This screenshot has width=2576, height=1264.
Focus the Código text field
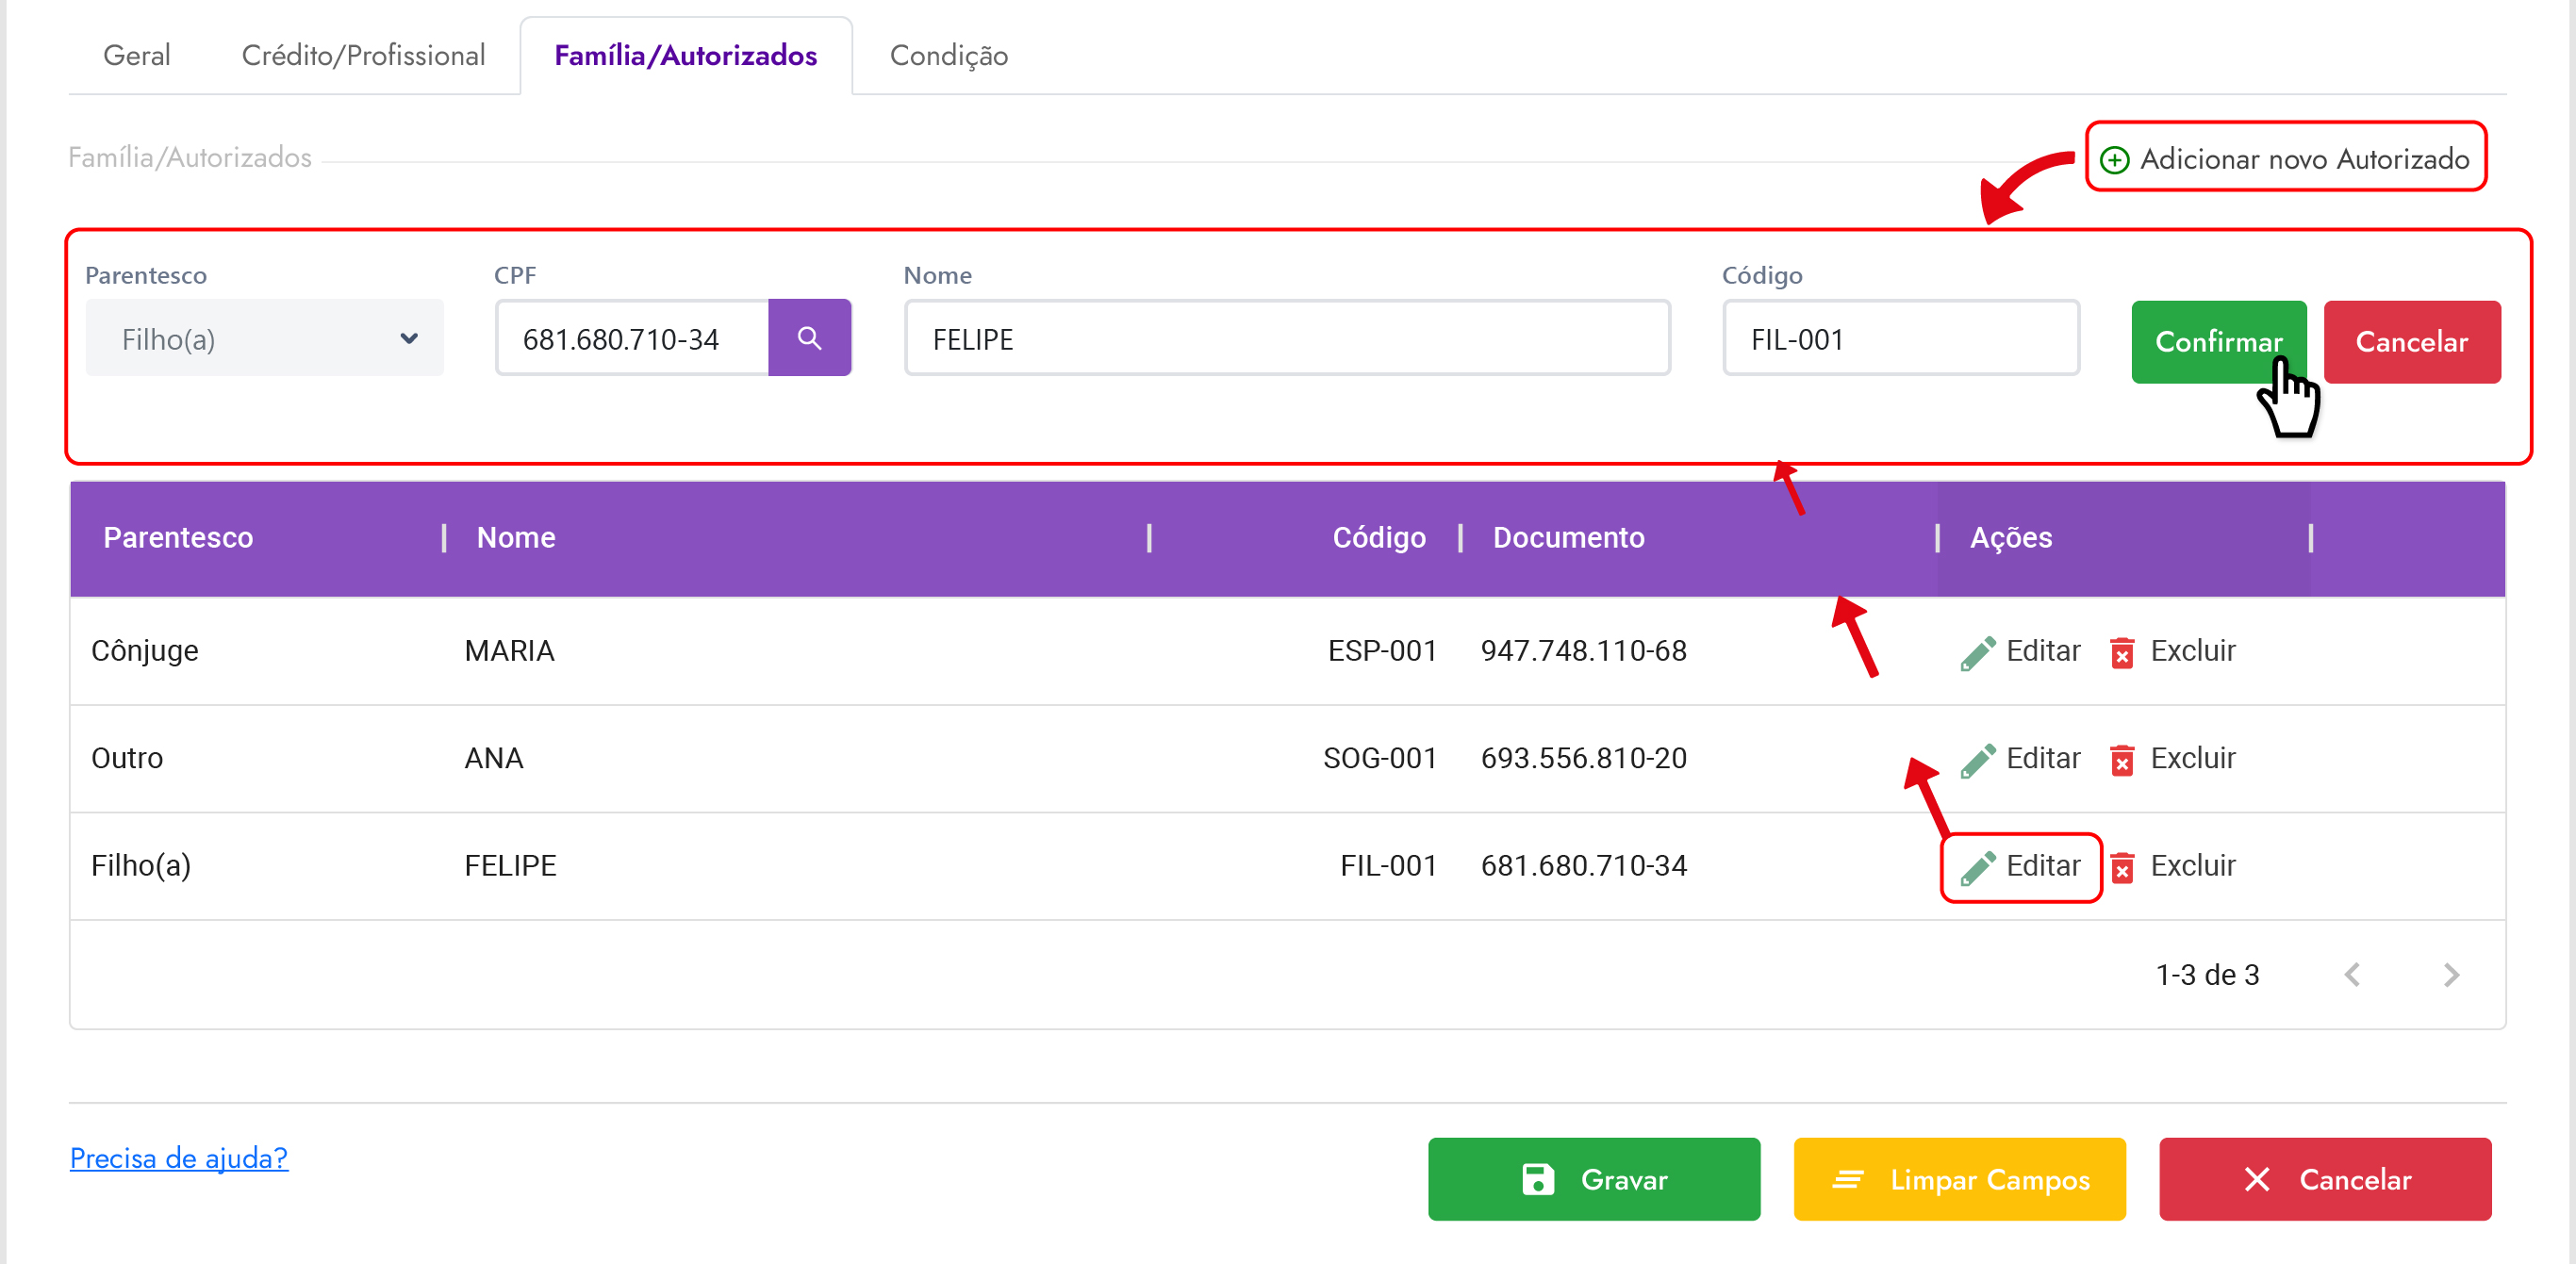pyautogui.click(x=1900, y=339)
